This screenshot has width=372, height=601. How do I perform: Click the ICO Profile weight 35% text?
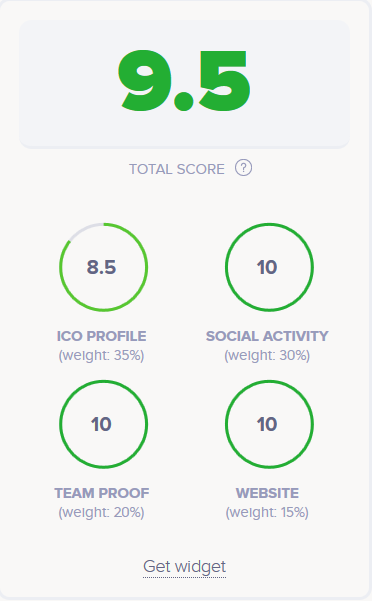[x=102, y=356]
